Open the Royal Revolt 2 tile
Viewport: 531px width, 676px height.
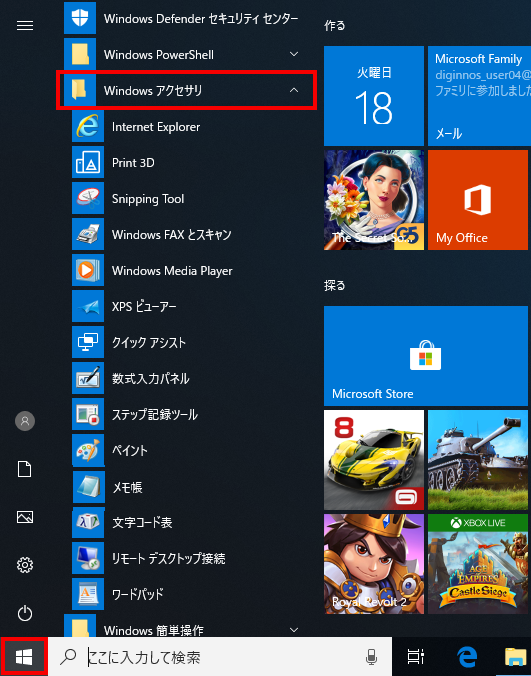tap(374, 564)
